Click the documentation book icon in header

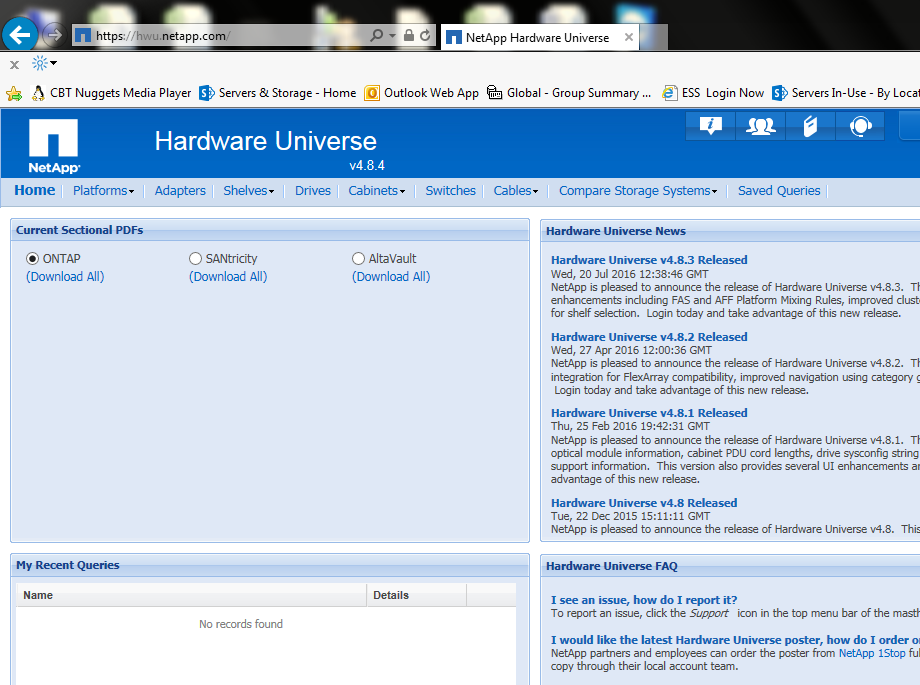(810, 126)
